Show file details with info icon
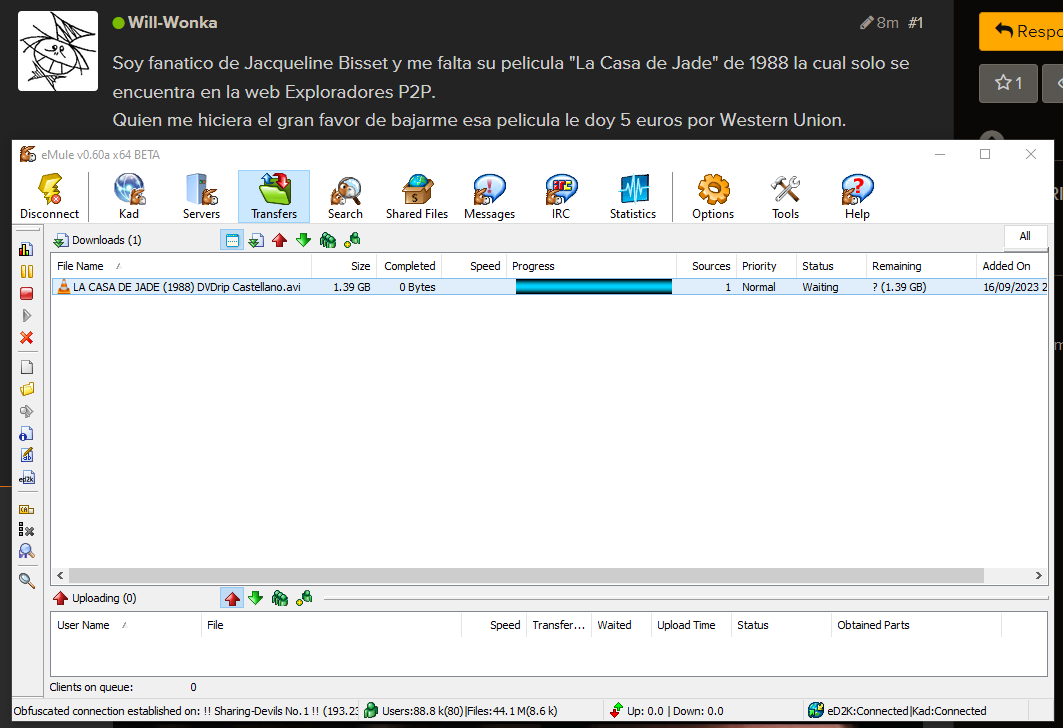The width and height of the screenshot is (1063, 728). click(26, 434)
